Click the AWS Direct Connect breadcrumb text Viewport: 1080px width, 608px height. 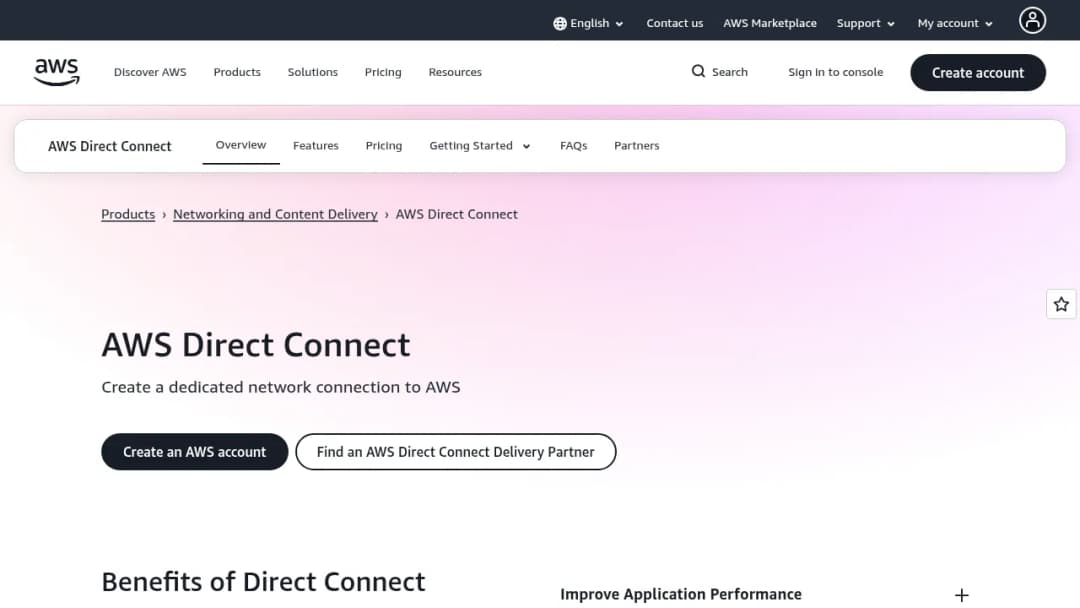click(x=456, y=214)
